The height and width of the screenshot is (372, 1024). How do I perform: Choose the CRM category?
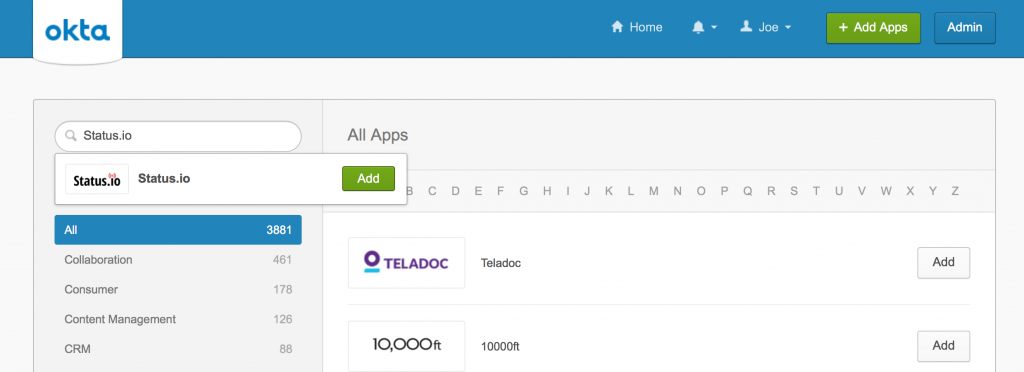pos(178,349)
